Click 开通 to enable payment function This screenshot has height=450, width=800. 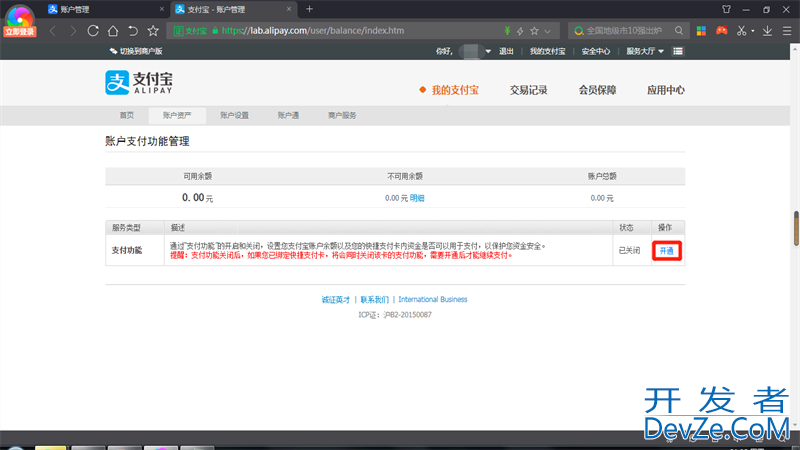pos(666,251)
